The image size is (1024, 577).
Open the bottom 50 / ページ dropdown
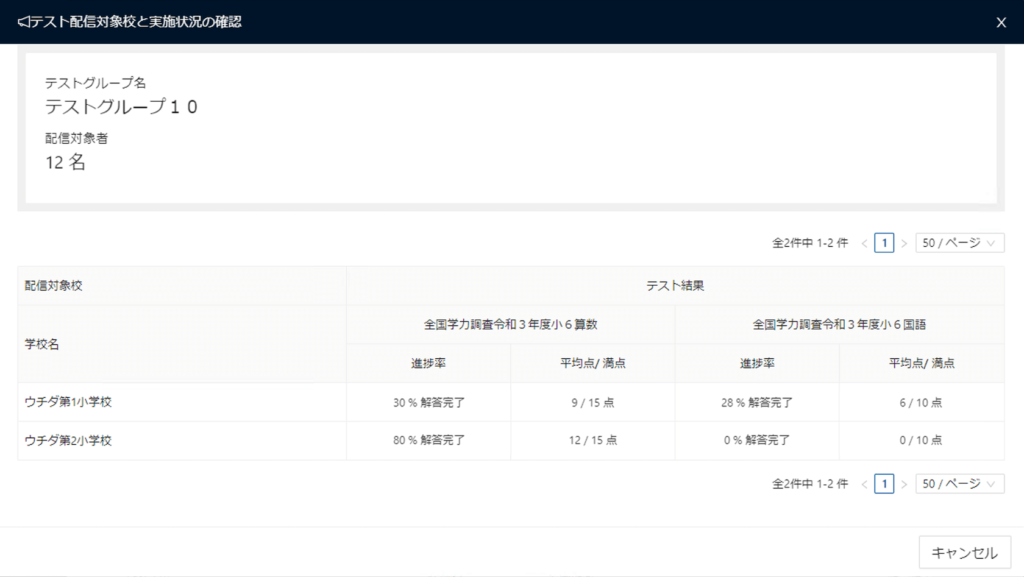coord(959,484)
